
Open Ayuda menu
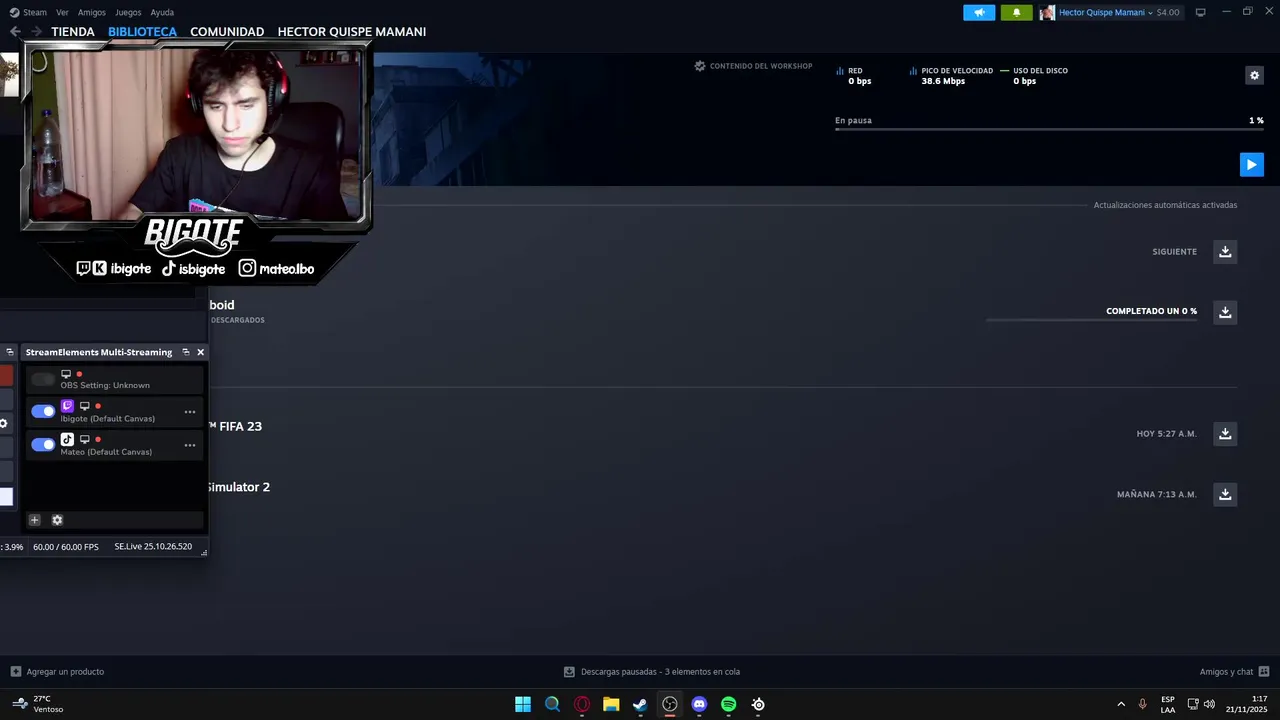coord(162,12)
